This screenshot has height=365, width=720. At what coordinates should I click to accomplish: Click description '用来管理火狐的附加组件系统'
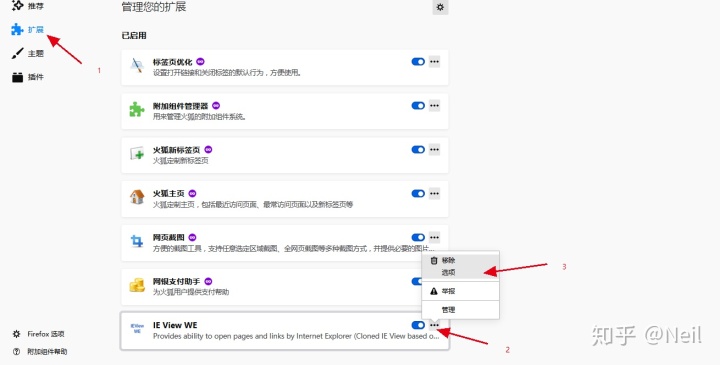[x=200, y=117]
